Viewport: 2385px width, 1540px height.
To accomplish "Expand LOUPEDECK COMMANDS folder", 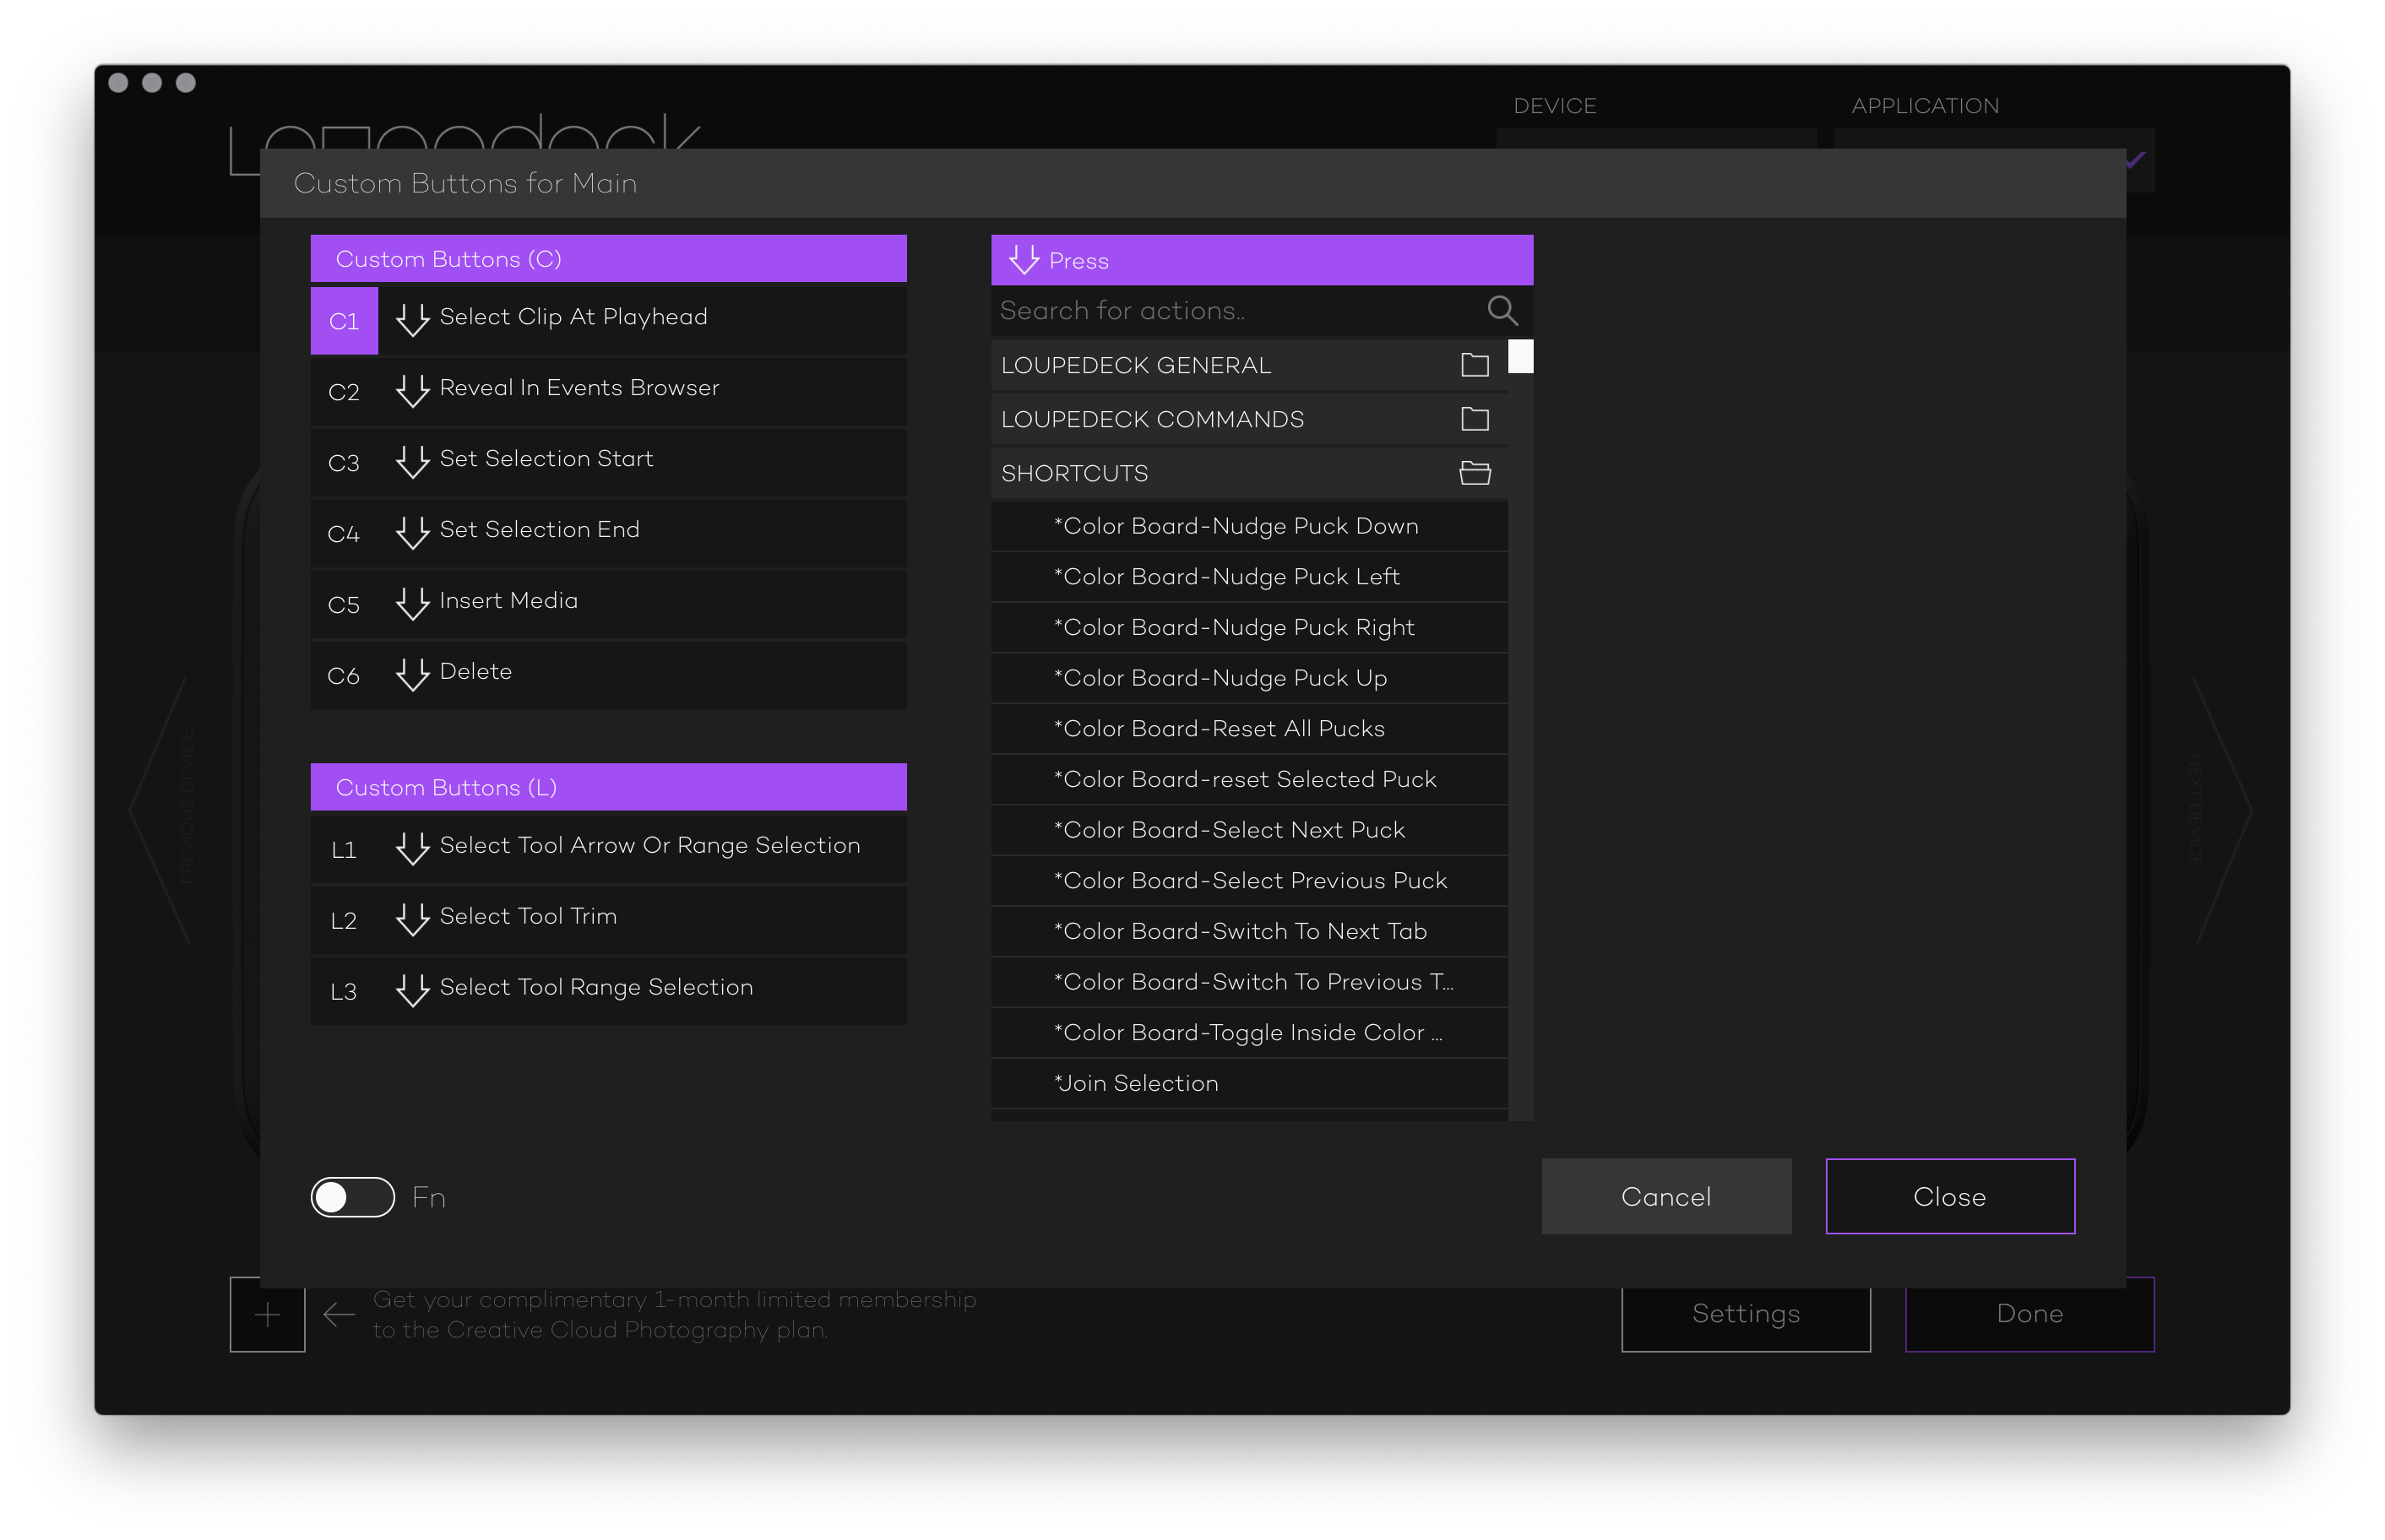I will pos(1474,419).
